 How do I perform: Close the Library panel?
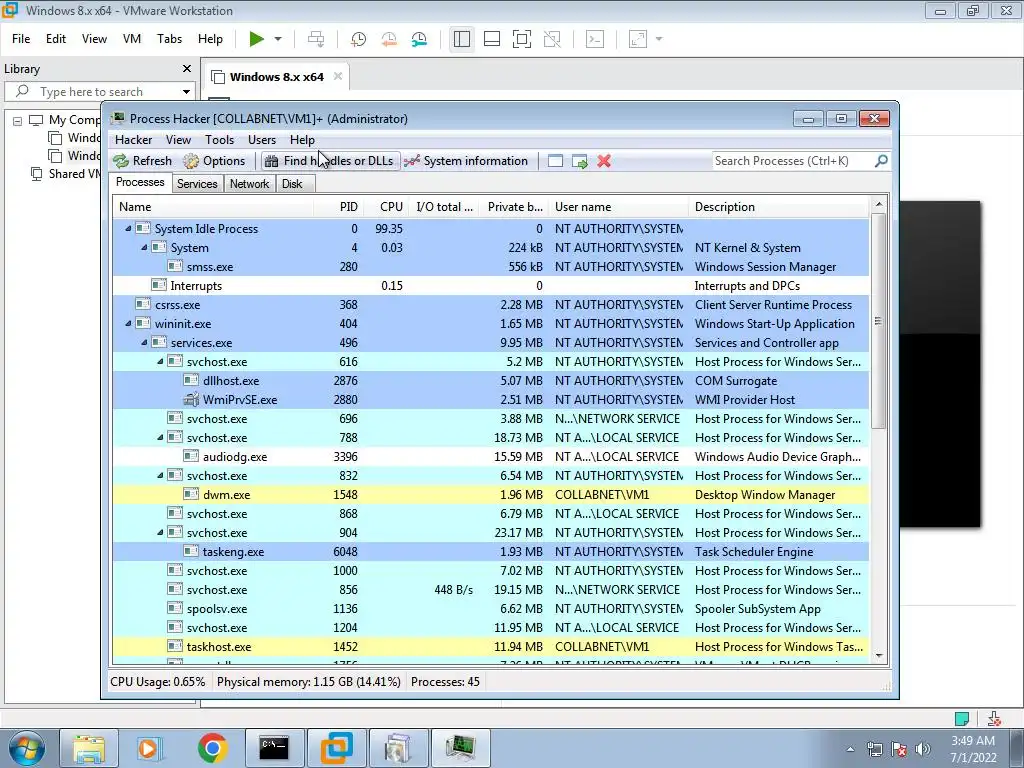click(187, 69)
